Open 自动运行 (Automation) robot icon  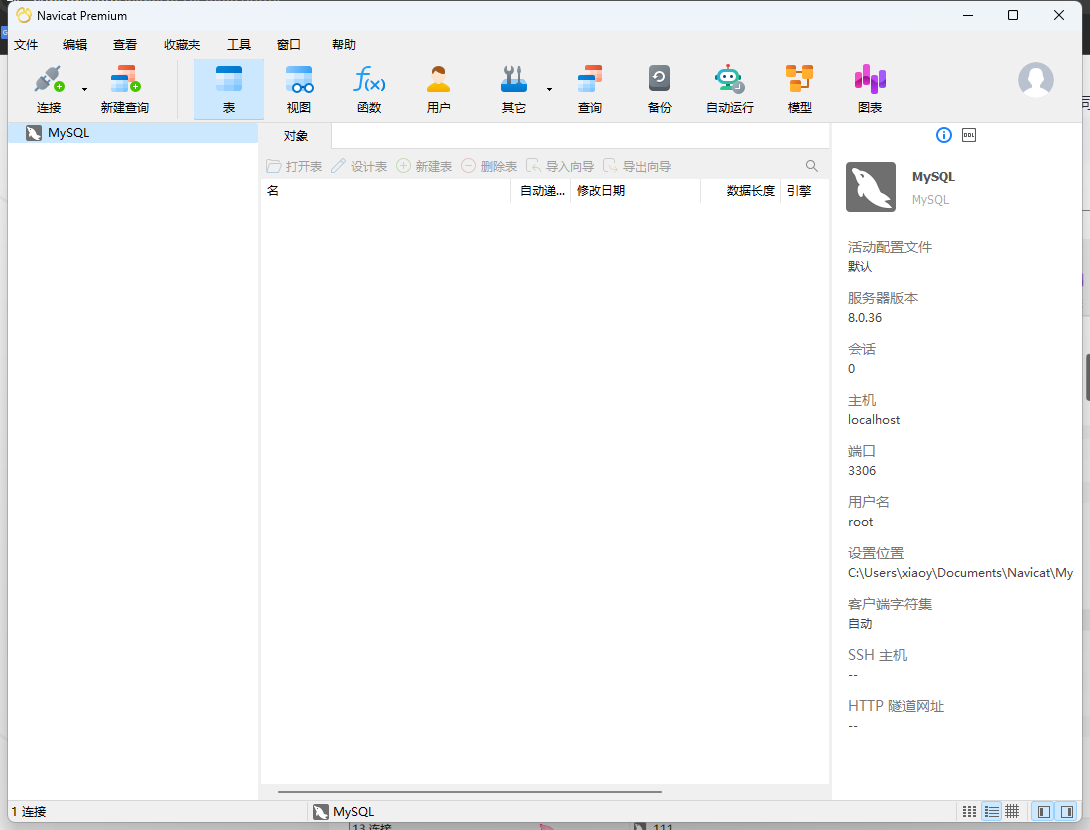click(729, 88)
